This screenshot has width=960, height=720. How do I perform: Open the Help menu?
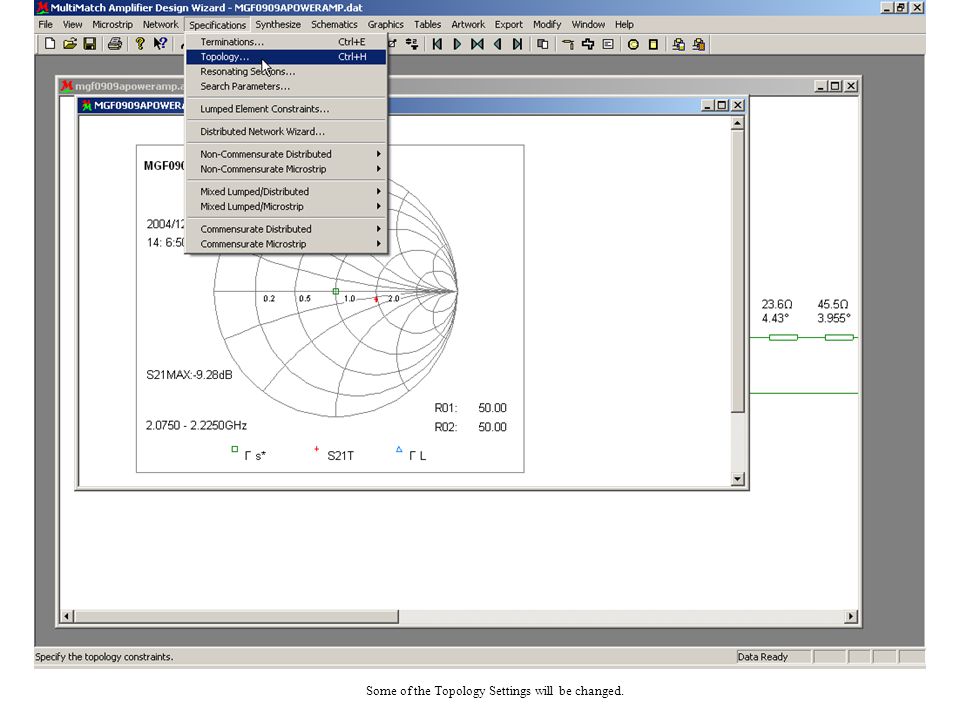[624, 24]
